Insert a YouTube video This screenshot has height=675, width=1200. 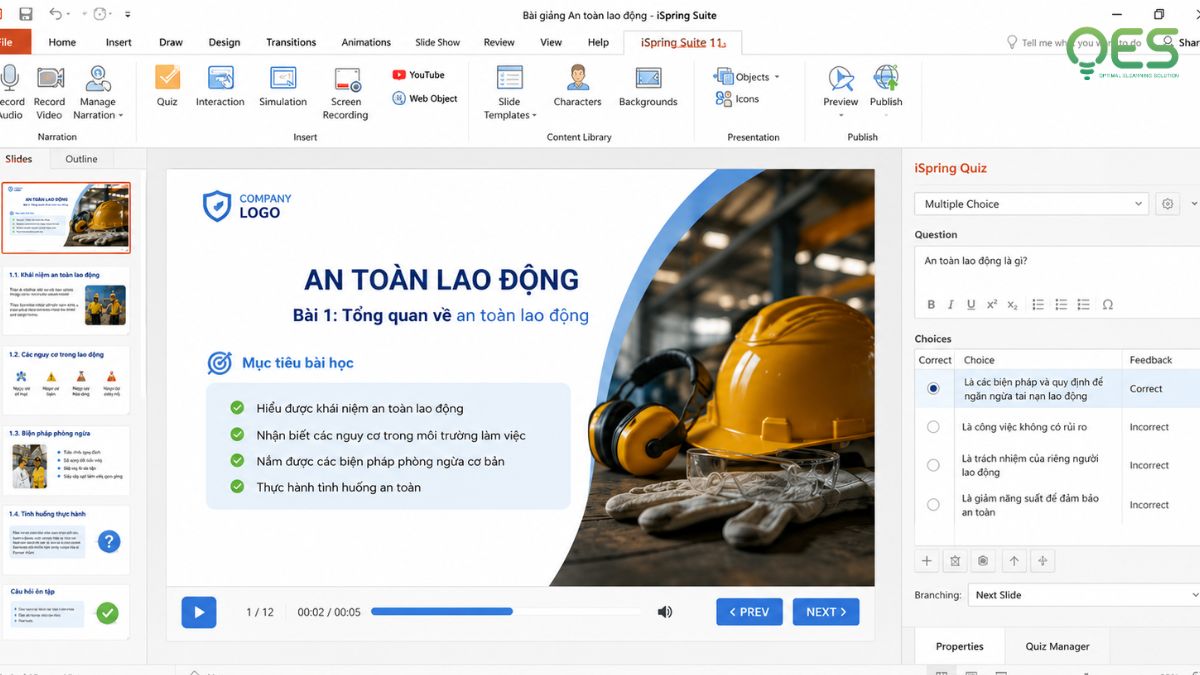418,75
